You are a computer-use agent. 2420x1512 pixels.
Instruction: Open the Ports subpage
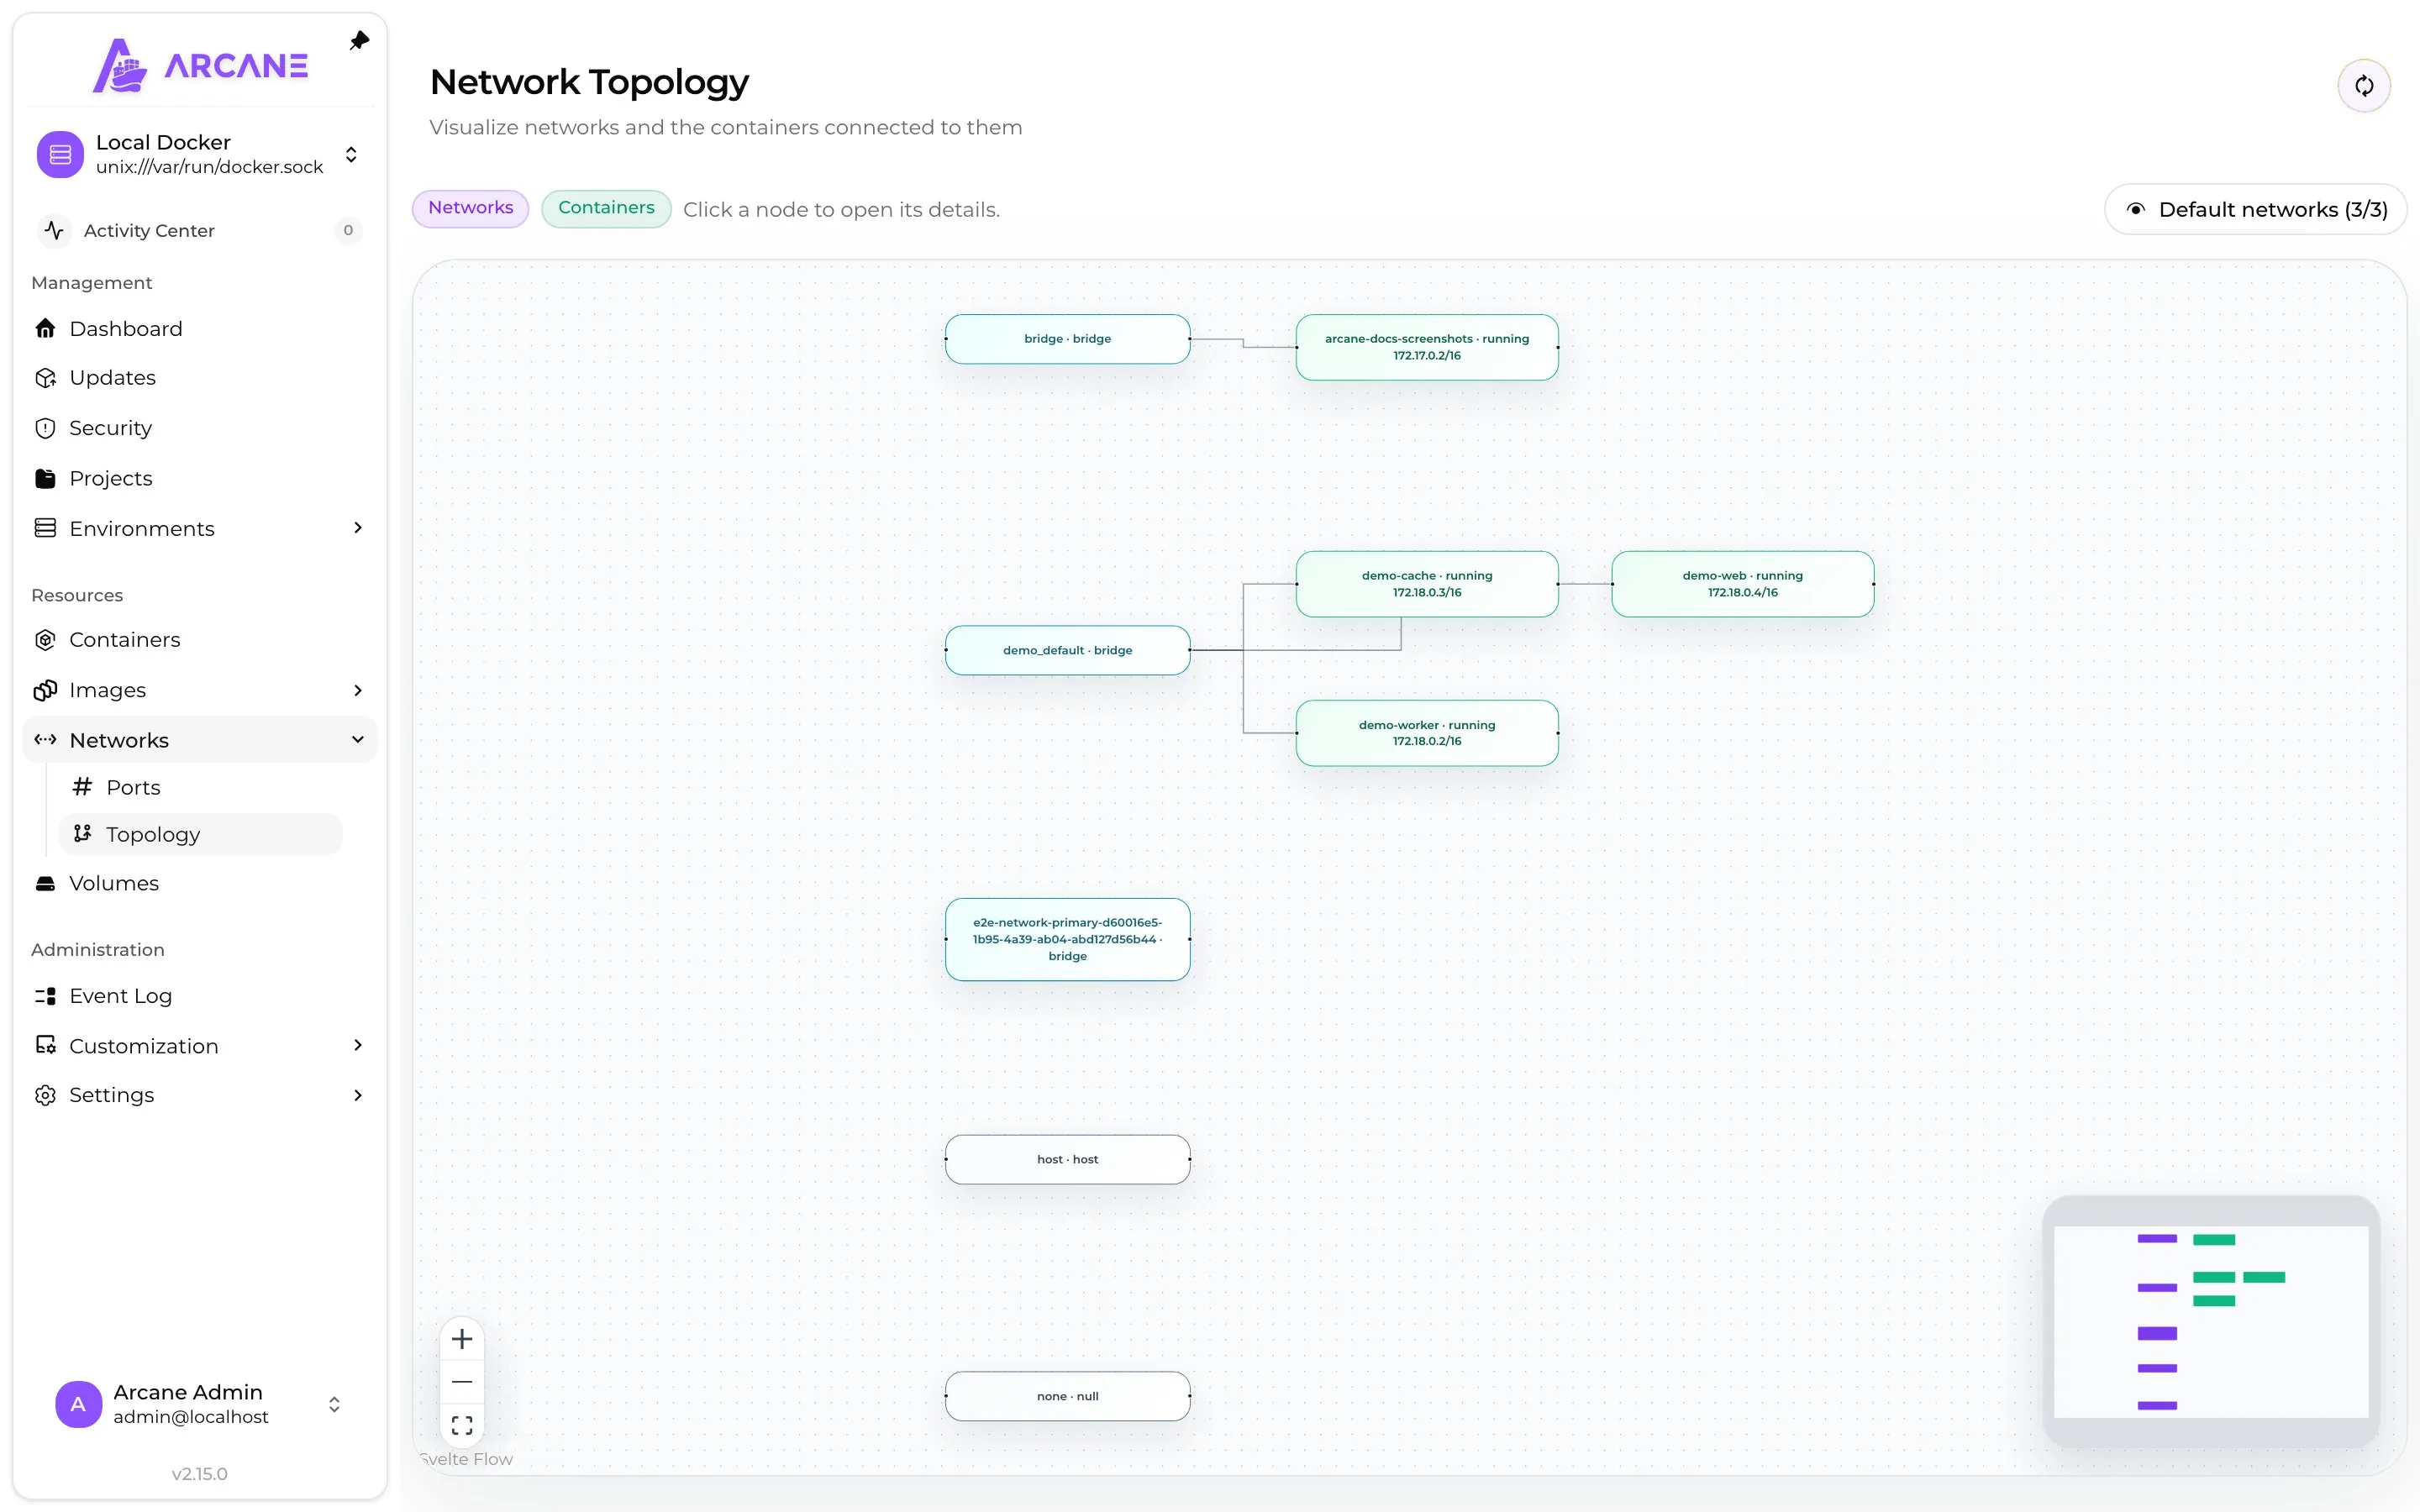(x=200, y=787)
